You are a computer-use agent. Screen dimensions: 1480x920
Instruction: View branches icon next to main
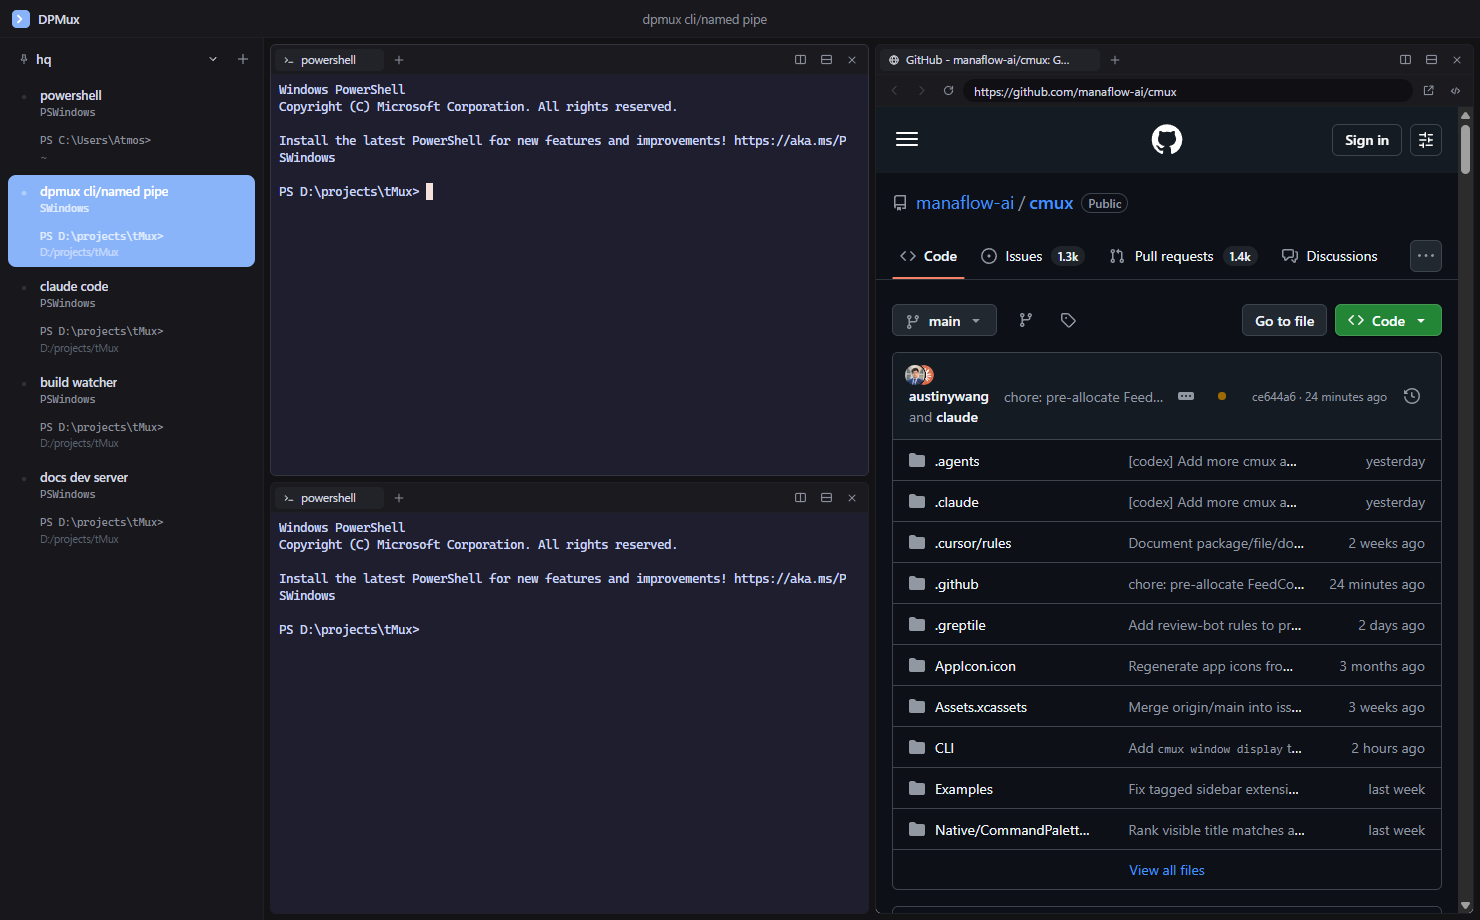[1025, 320]
